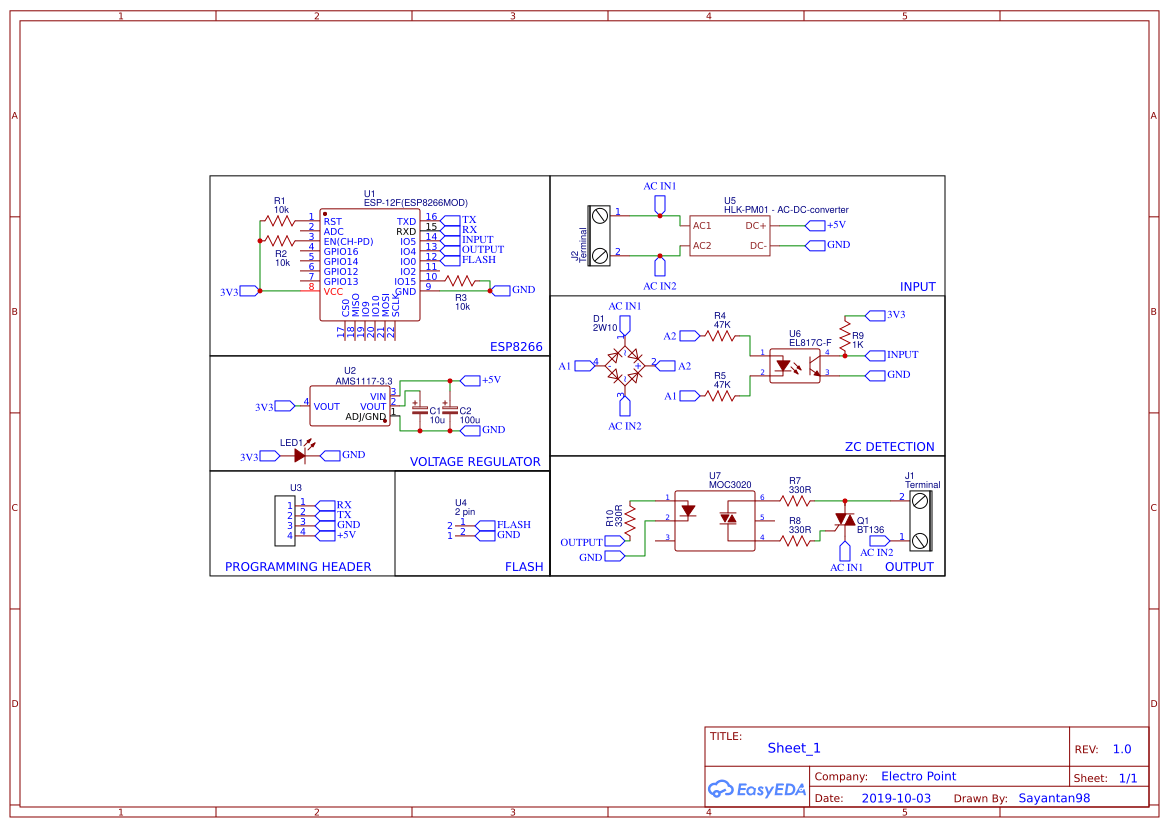Click the Sayantan98 drawn-by name
1169x827 pixels.
pos(1053,798)
